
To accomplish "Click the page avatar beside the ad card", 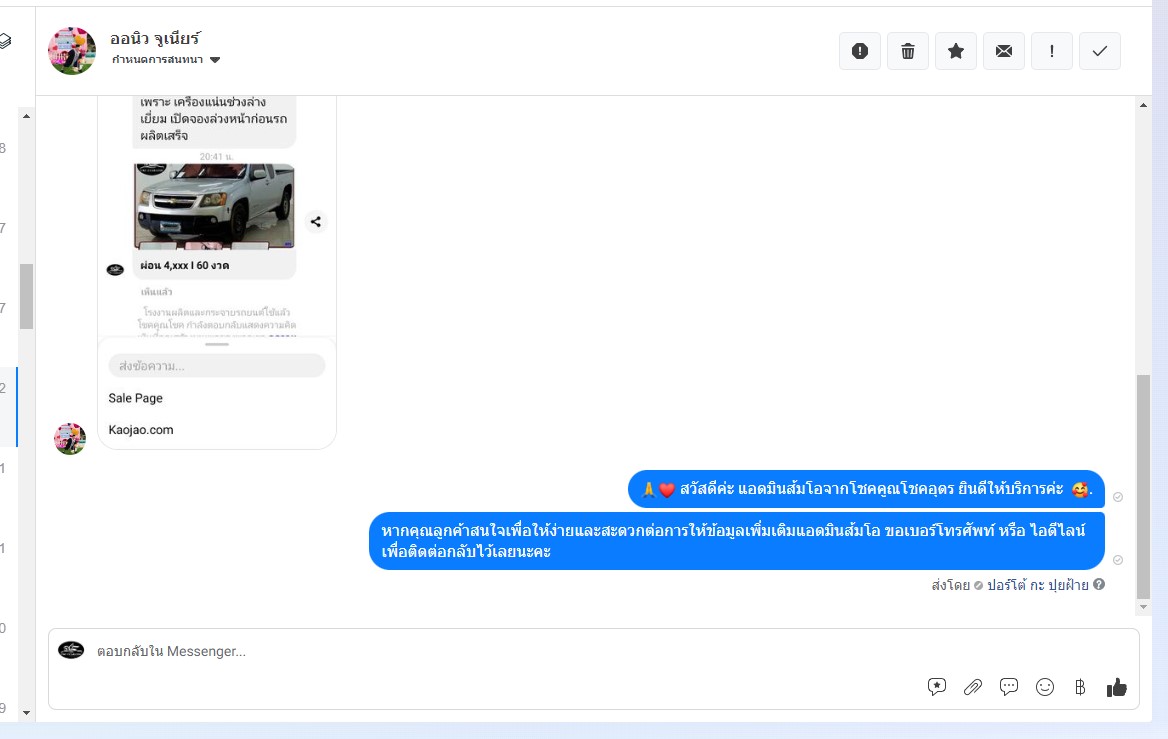I will tap(115, 270).
